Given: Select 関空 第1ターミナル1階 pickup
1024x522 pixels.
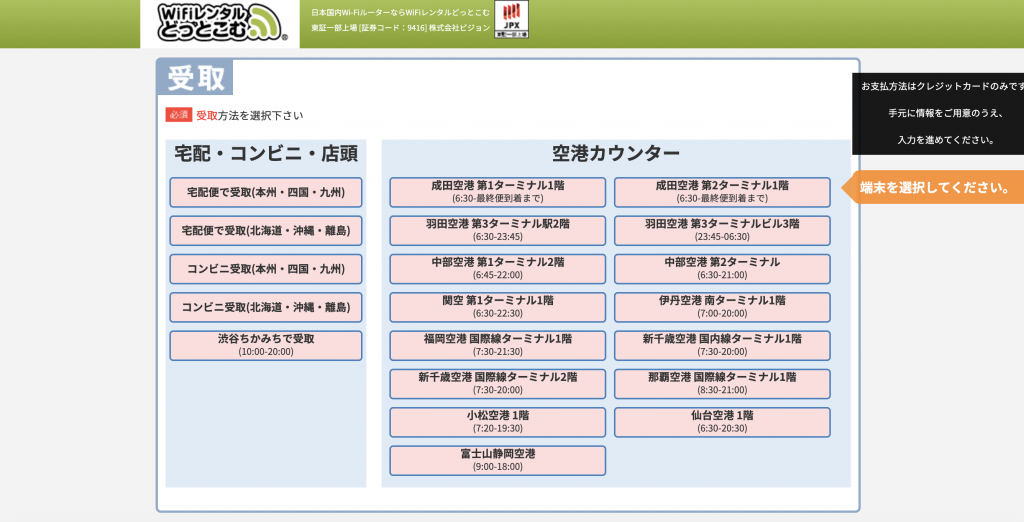Looking at the screenshot, I should [497, 306].
